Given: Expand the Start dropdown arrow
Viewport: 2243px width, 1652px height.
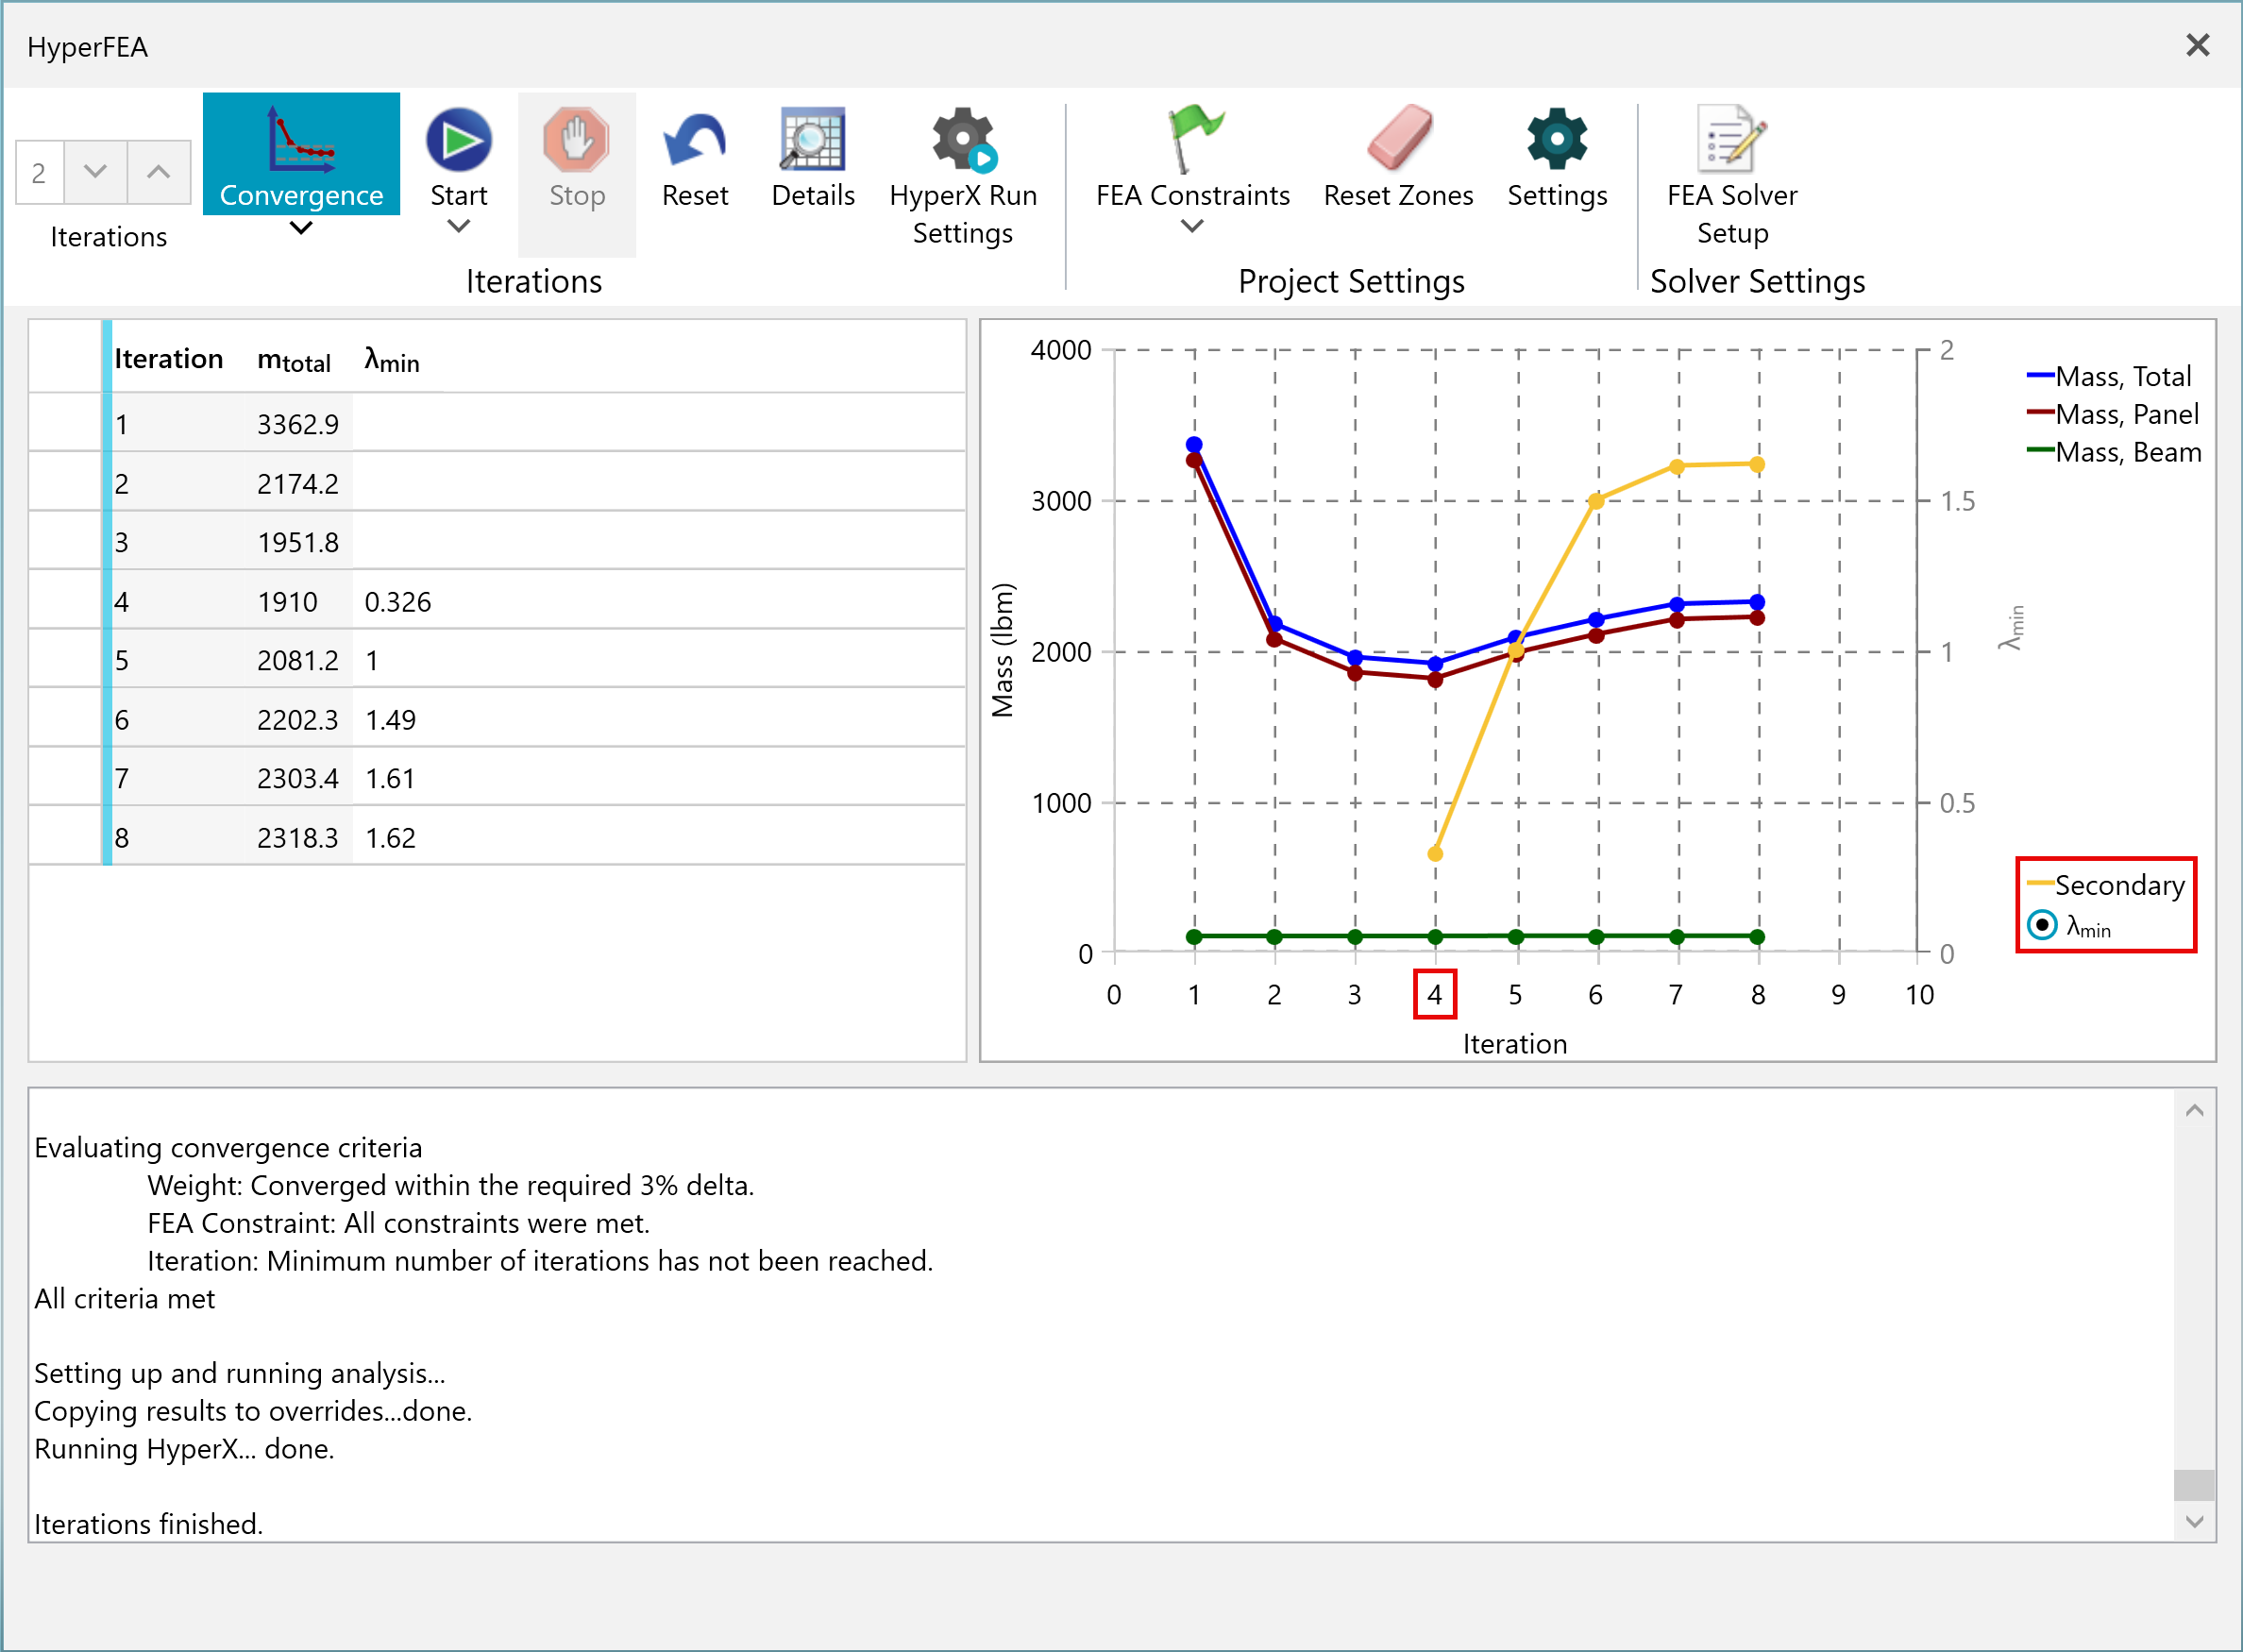Looking at the screenshot, I should tap(459, 227).
